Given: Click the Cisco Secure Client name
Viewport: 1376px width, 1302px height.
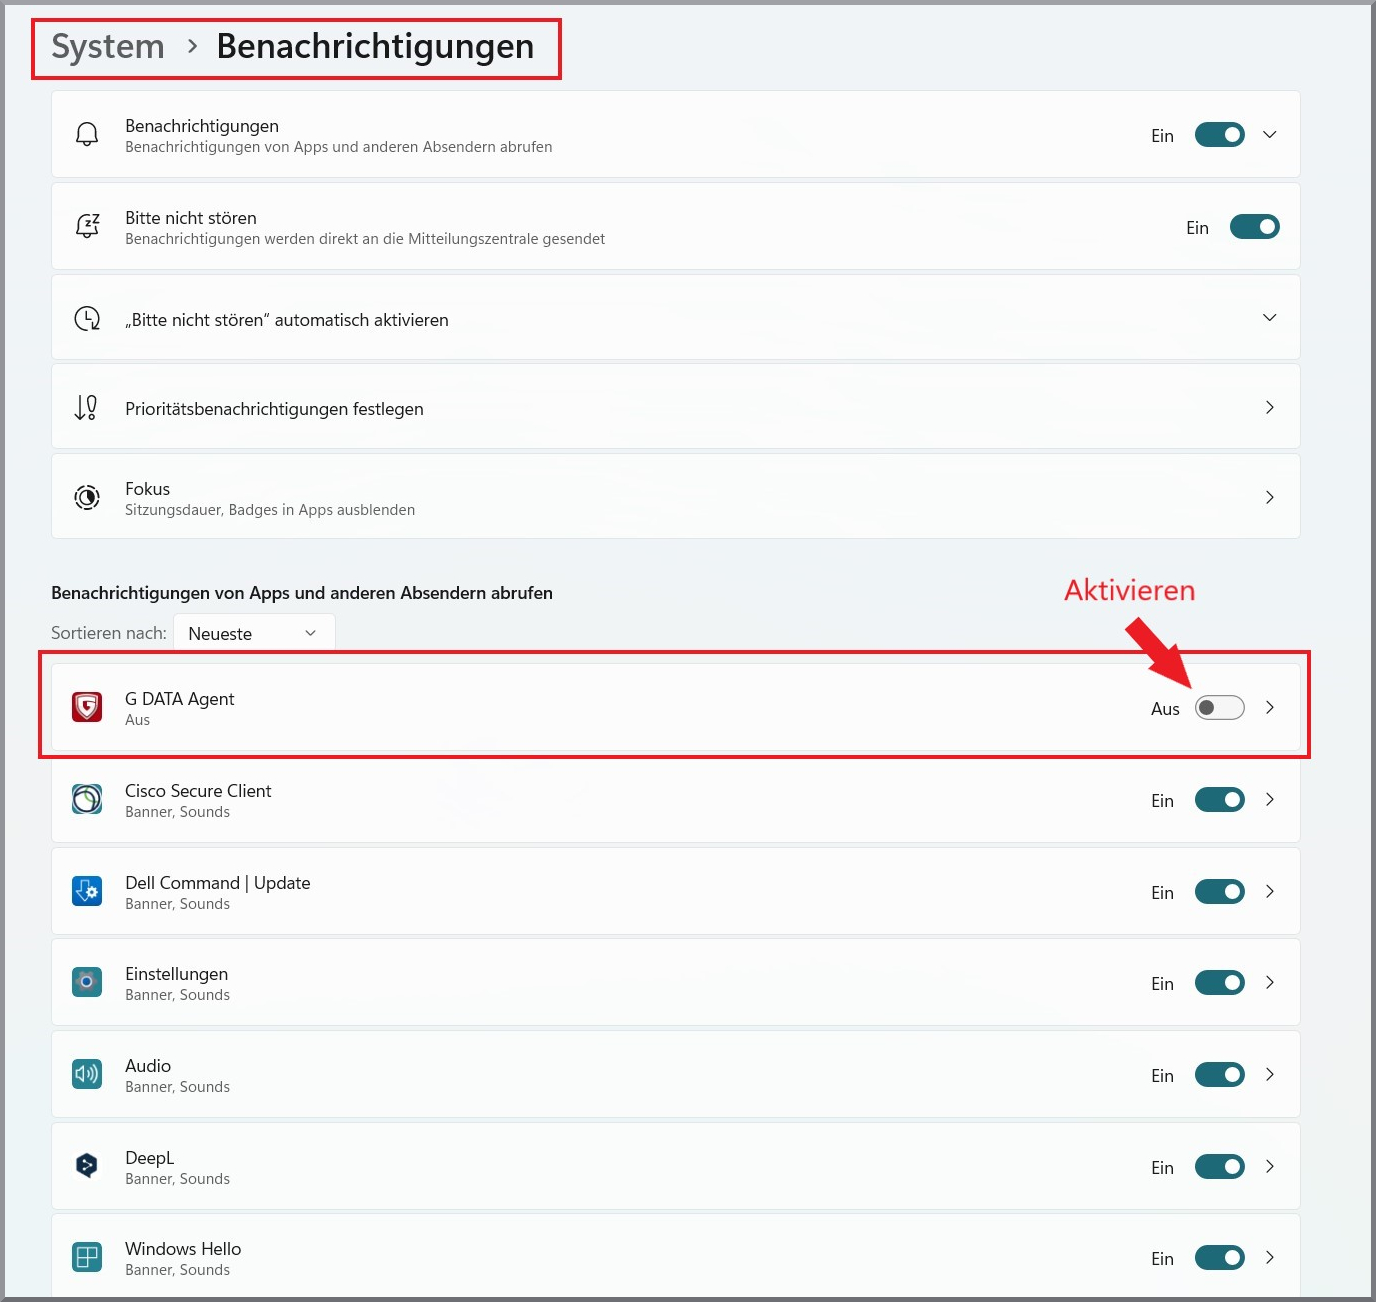Looking at the screenshot, I should (198, 791).
